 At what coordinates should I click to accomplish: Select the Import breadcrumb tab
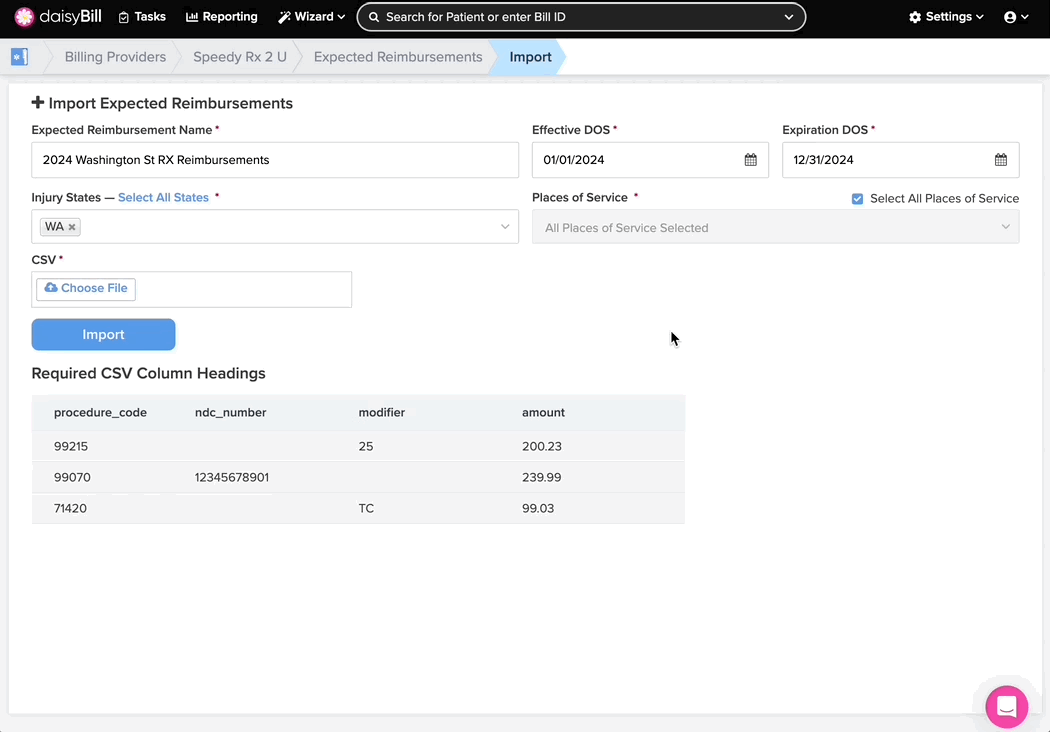click(530, 57)
